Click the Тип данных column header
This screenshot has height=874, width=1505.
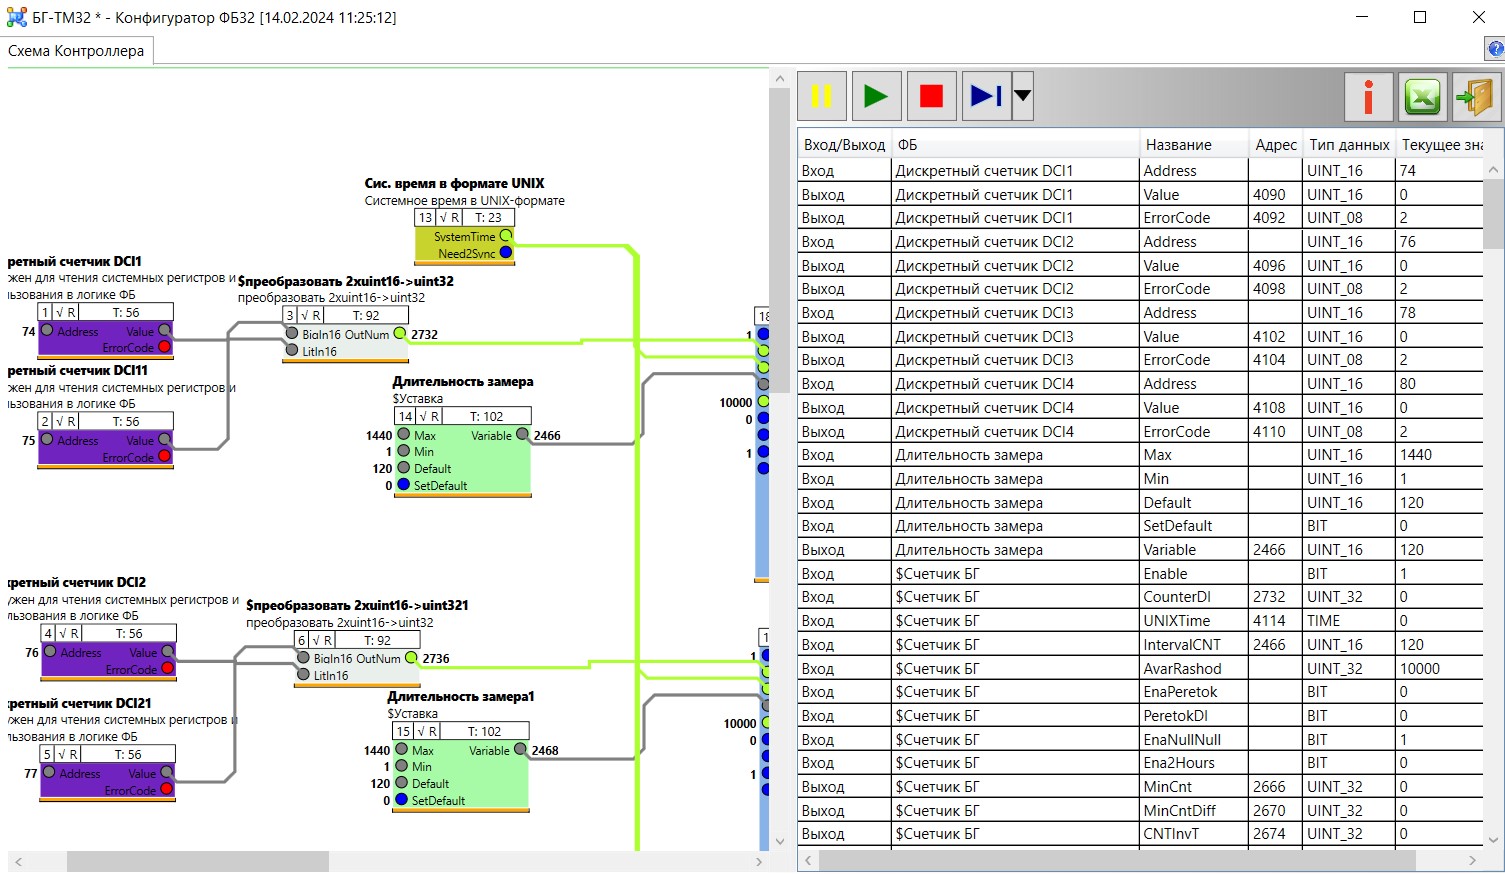[1348, 145]
